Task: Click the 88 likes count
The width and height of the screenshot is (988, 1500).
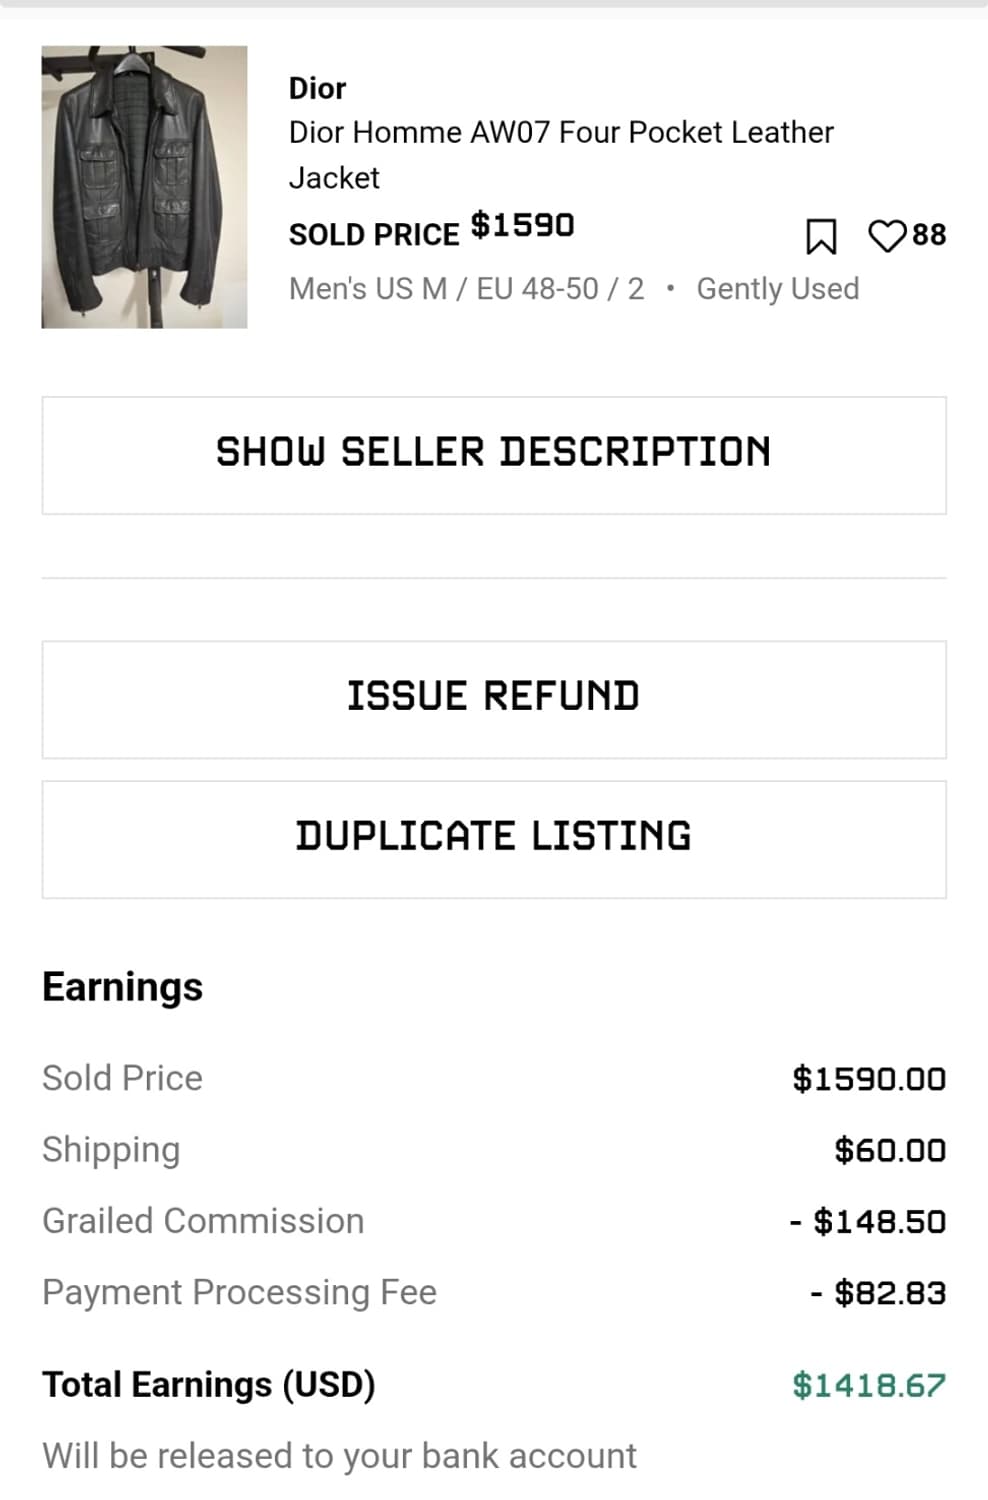Action: pyautogui.click(x=929, y=235)
